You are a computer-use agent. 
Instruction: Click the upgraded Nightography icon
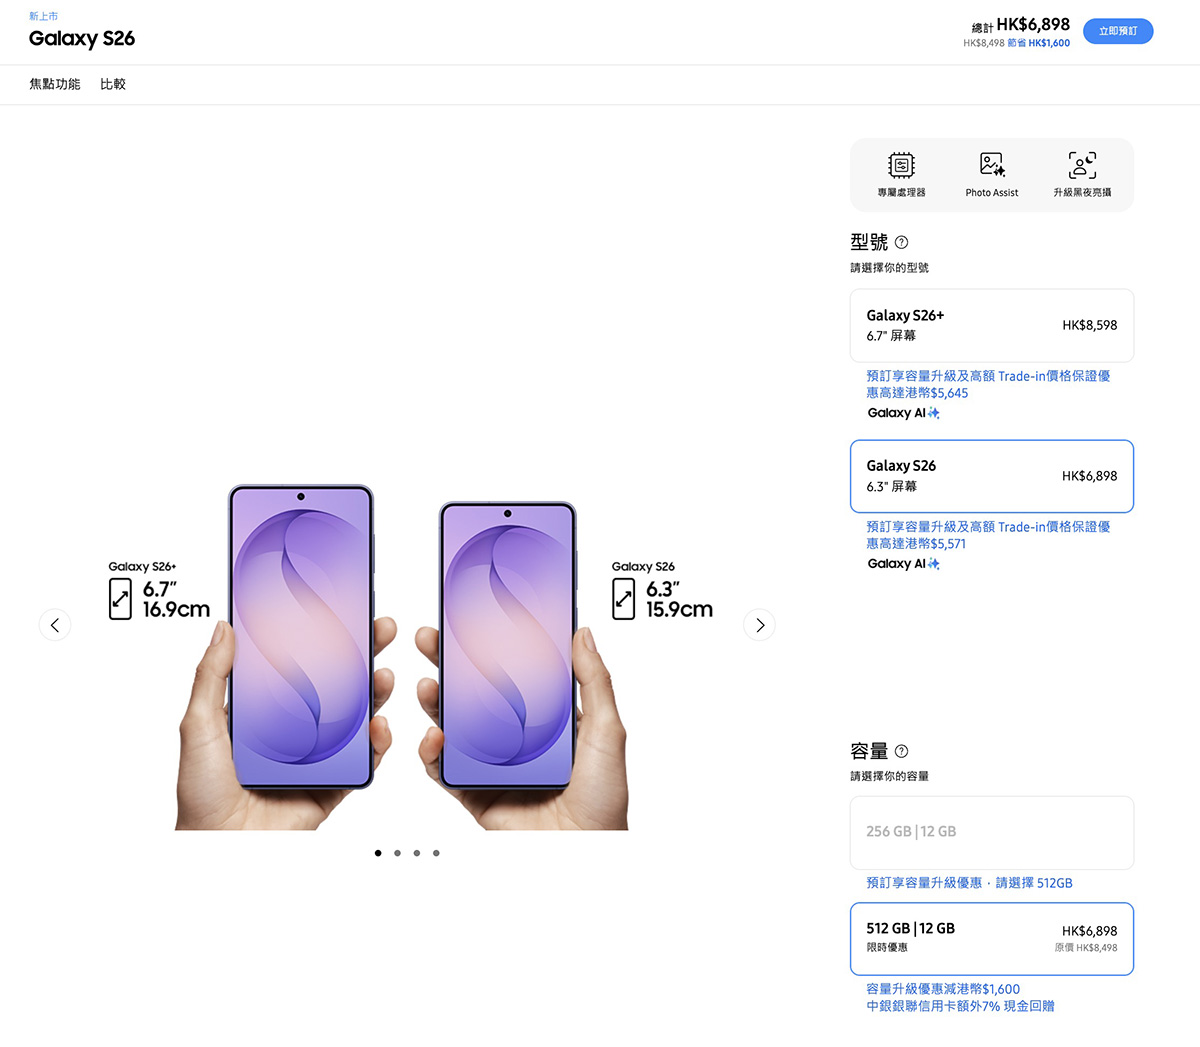[1082, 165]
